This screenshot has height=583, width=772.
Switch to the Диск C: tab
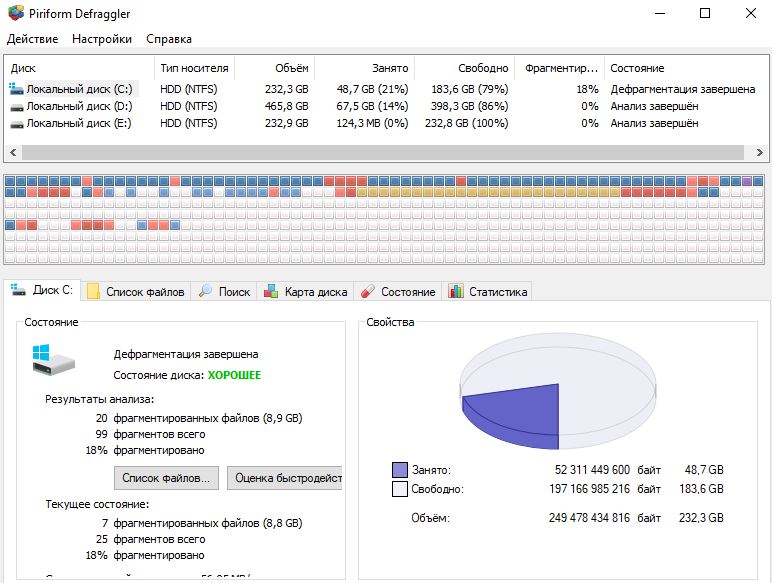[x=42, y=291]
